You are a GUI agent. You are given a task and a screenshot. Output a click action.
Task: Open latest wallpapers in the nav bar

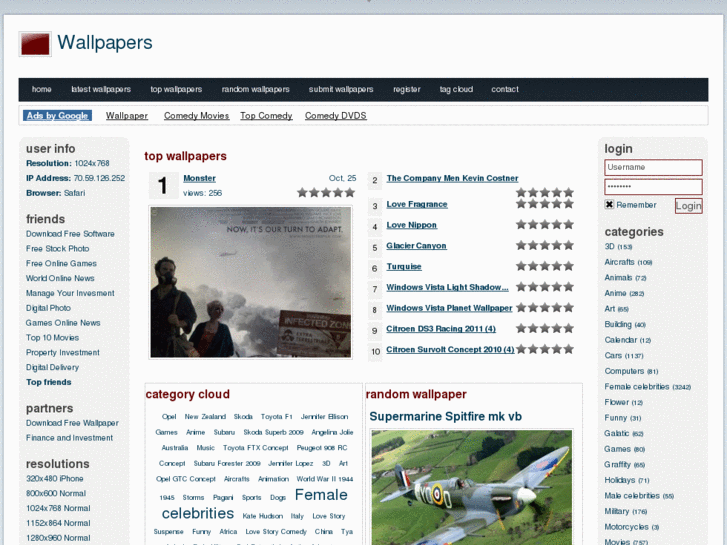click(x=101, y=89)
